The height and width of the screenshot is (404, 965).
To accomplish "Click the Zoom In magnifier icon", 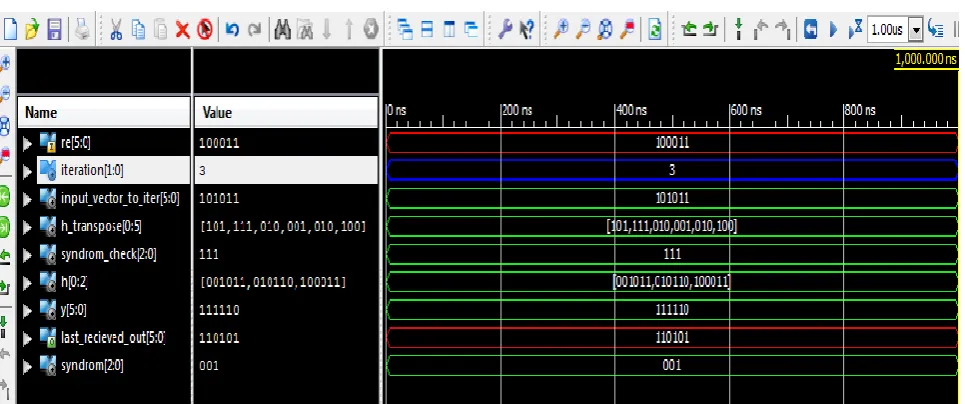I will 561,28.
